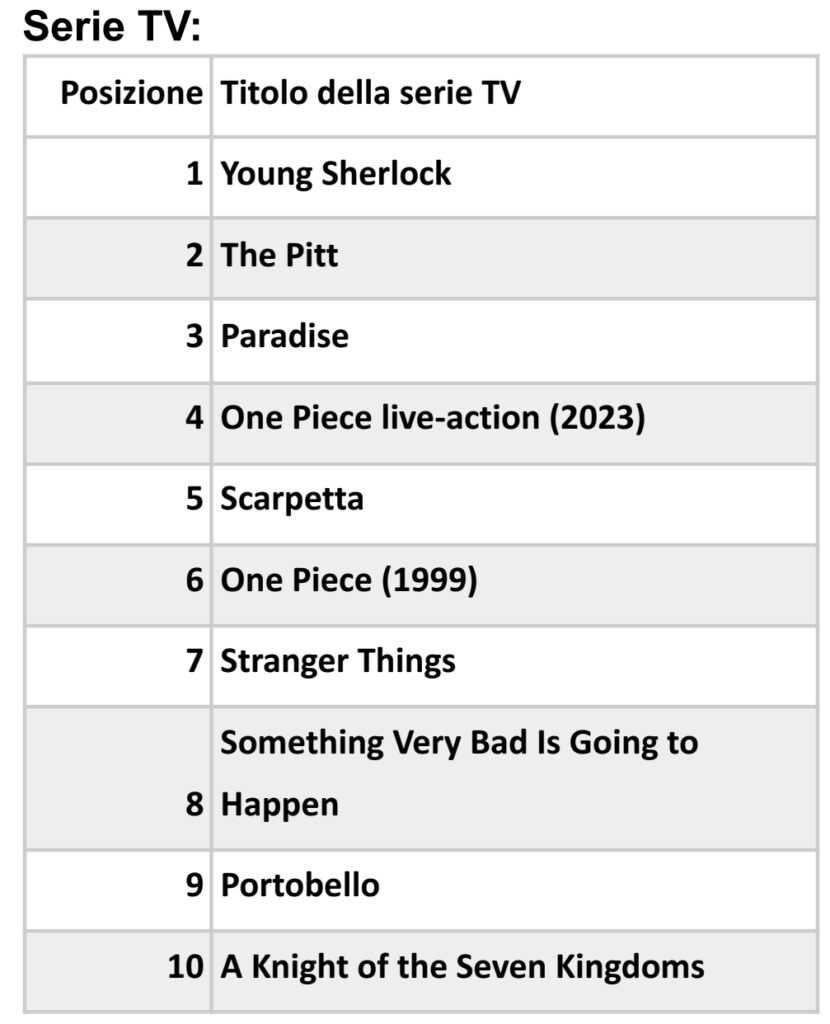830x1024 pixels.
Task: Select the "Young Sherlock" title cell
Action: [336, 174]
